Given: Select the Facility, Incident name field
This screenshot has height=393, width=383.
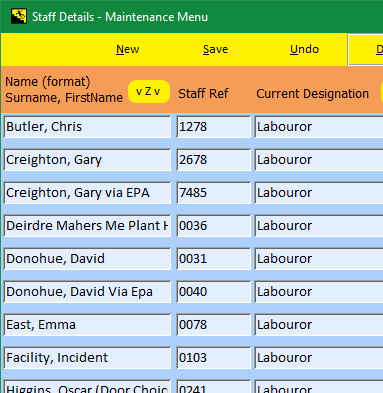Looking at the screenshot, I should (87, 358).
